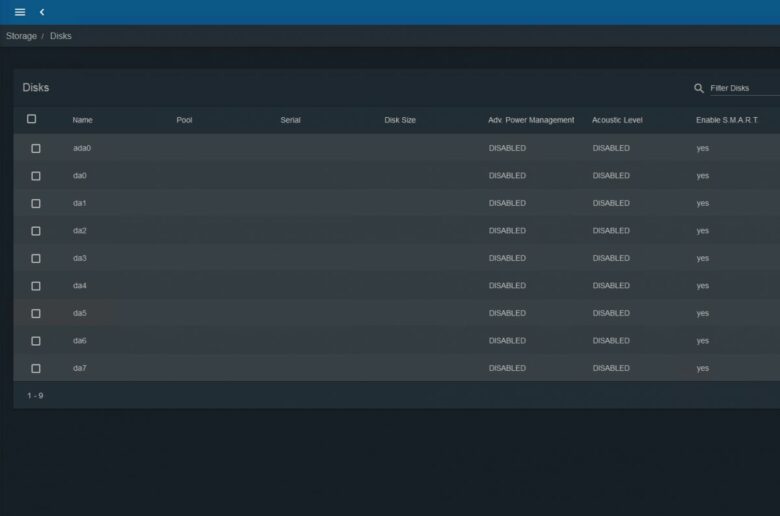Open Storage breadcrumb link
The width and height of the screenshot is (780, 516).
pyautogui.click(x=21, y=36)
